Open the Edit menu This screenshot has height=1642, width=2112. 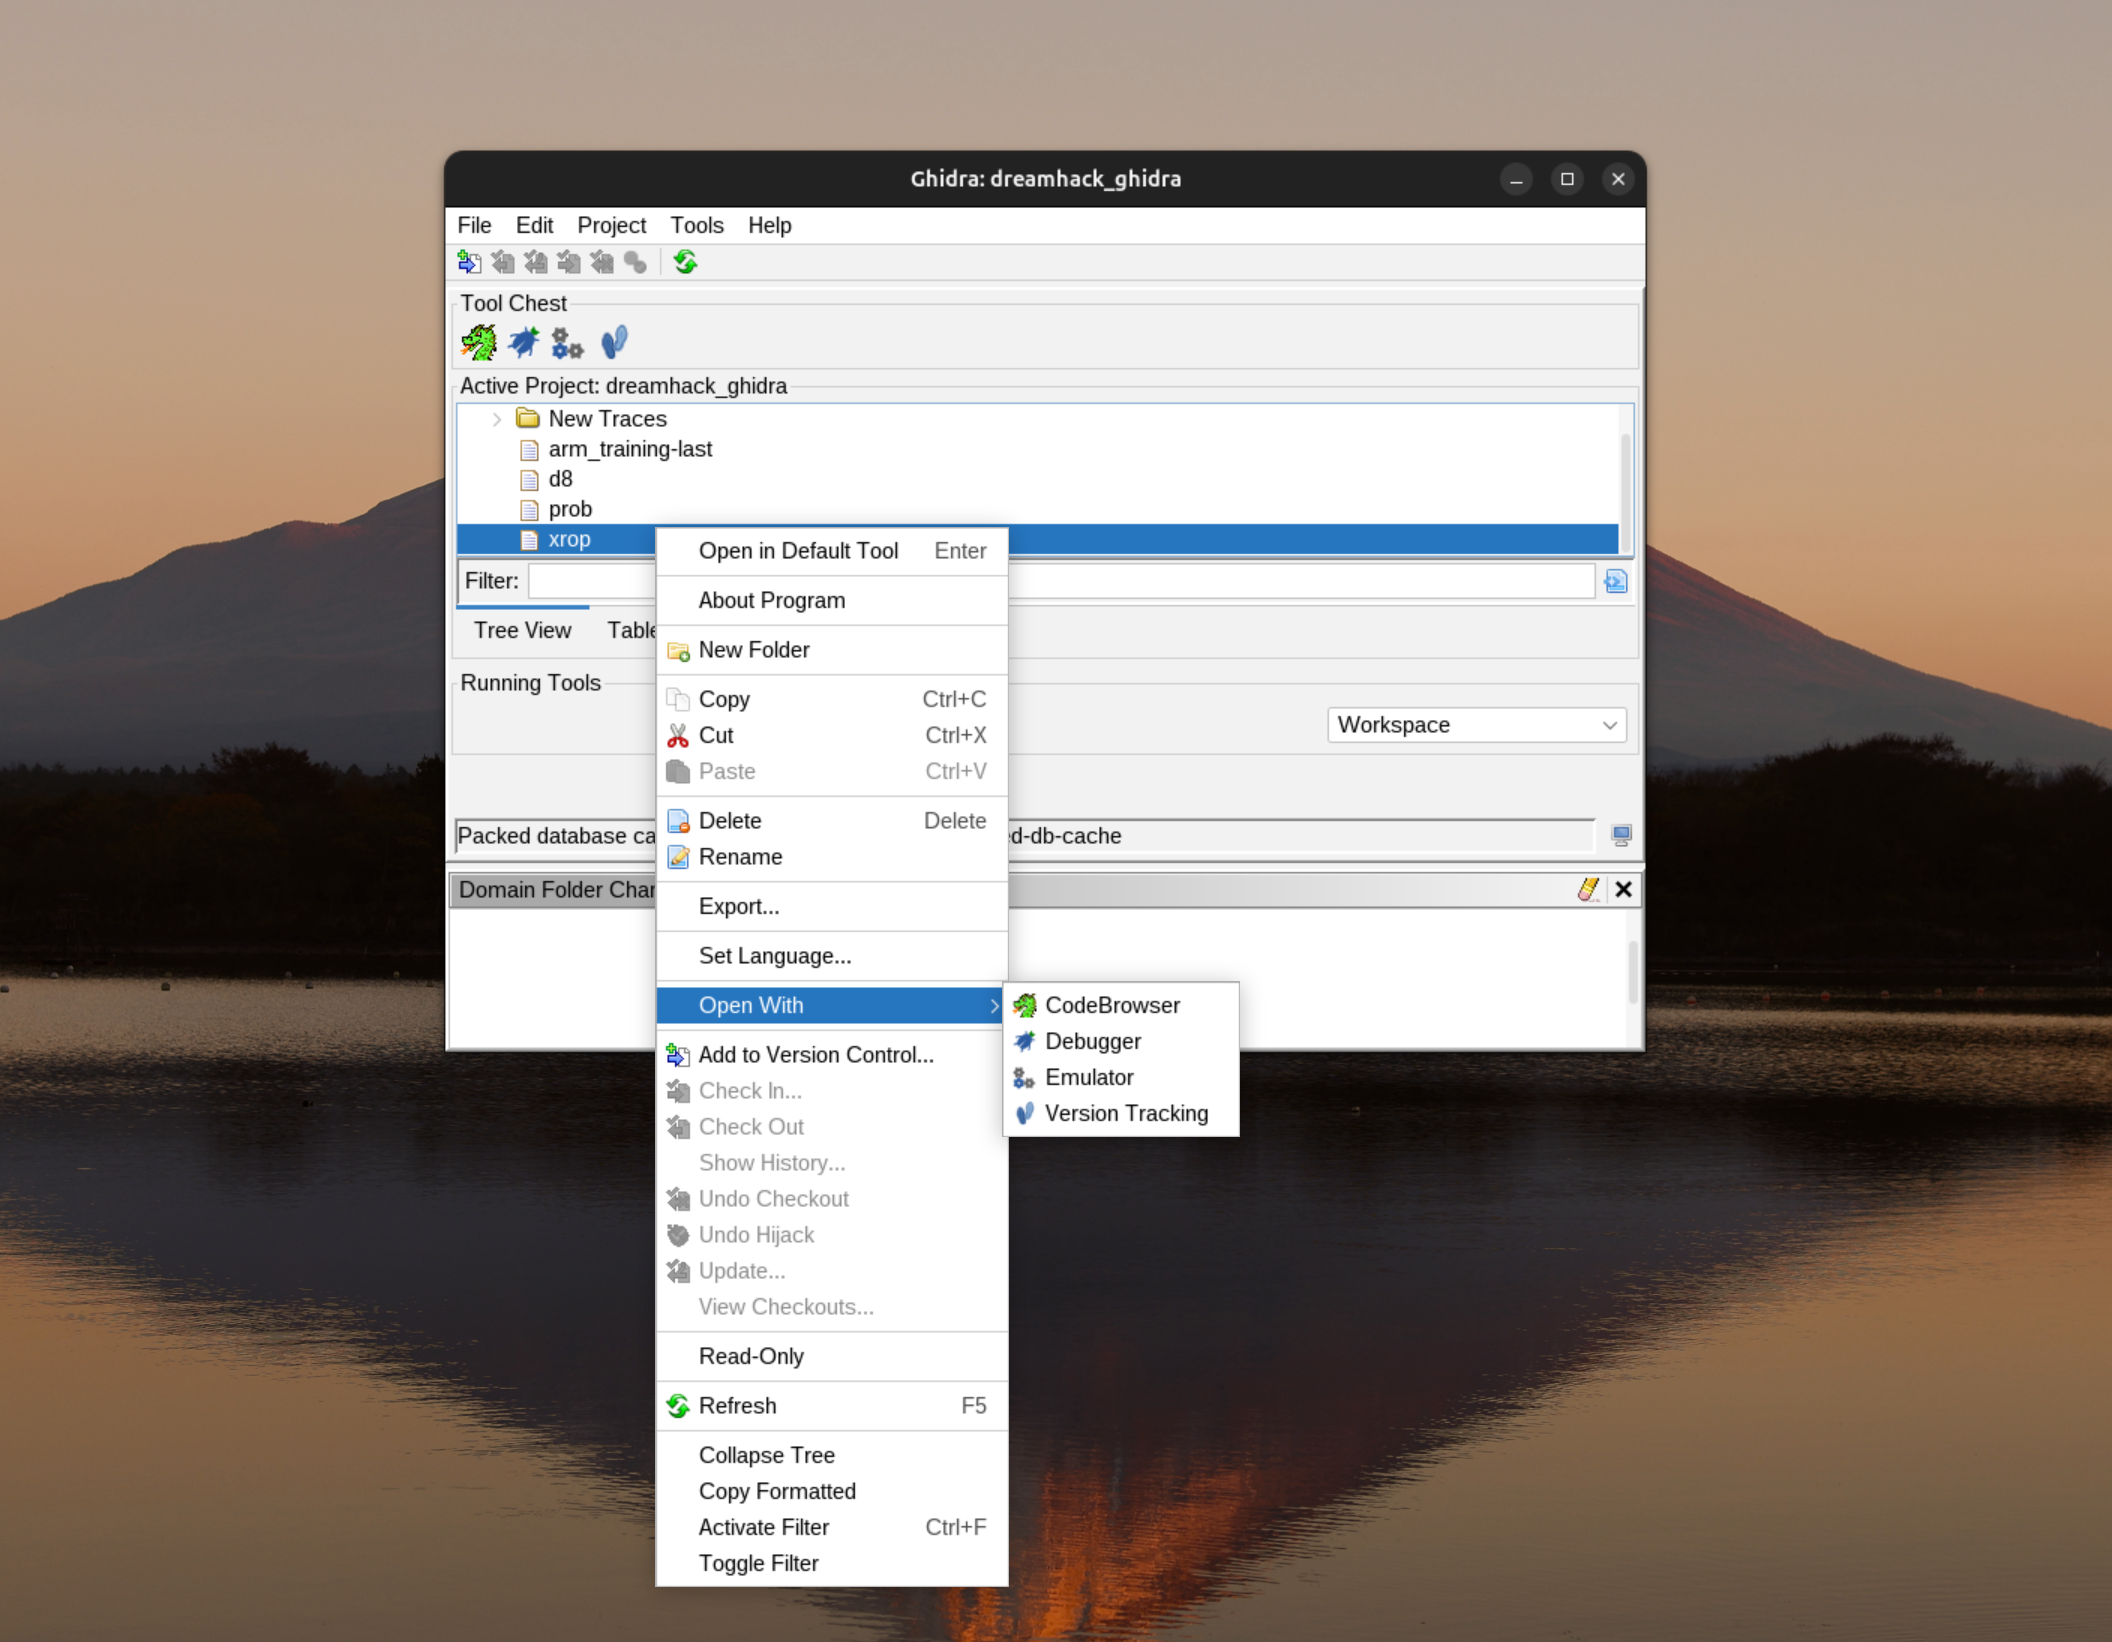click(534, 225)
